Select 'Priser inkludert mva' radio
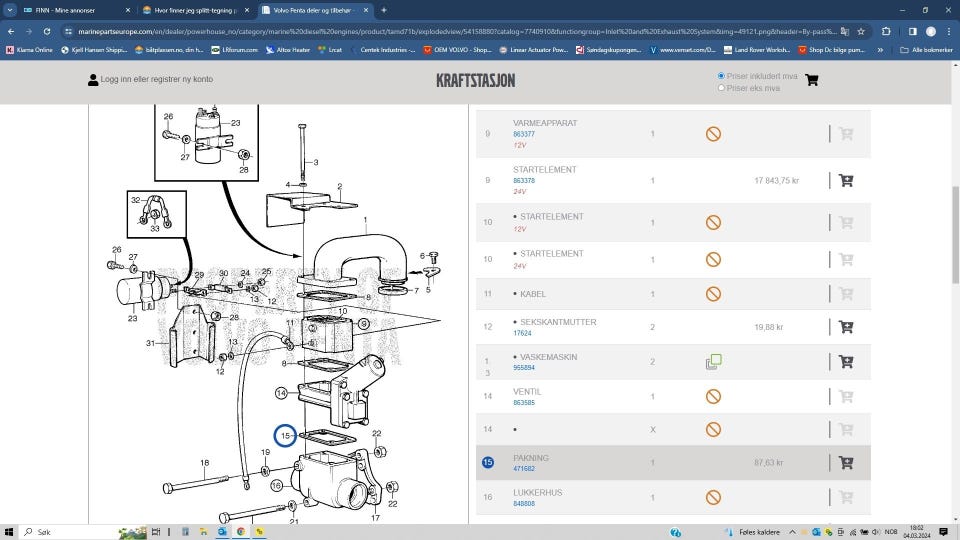 click(x=721, y=76)
